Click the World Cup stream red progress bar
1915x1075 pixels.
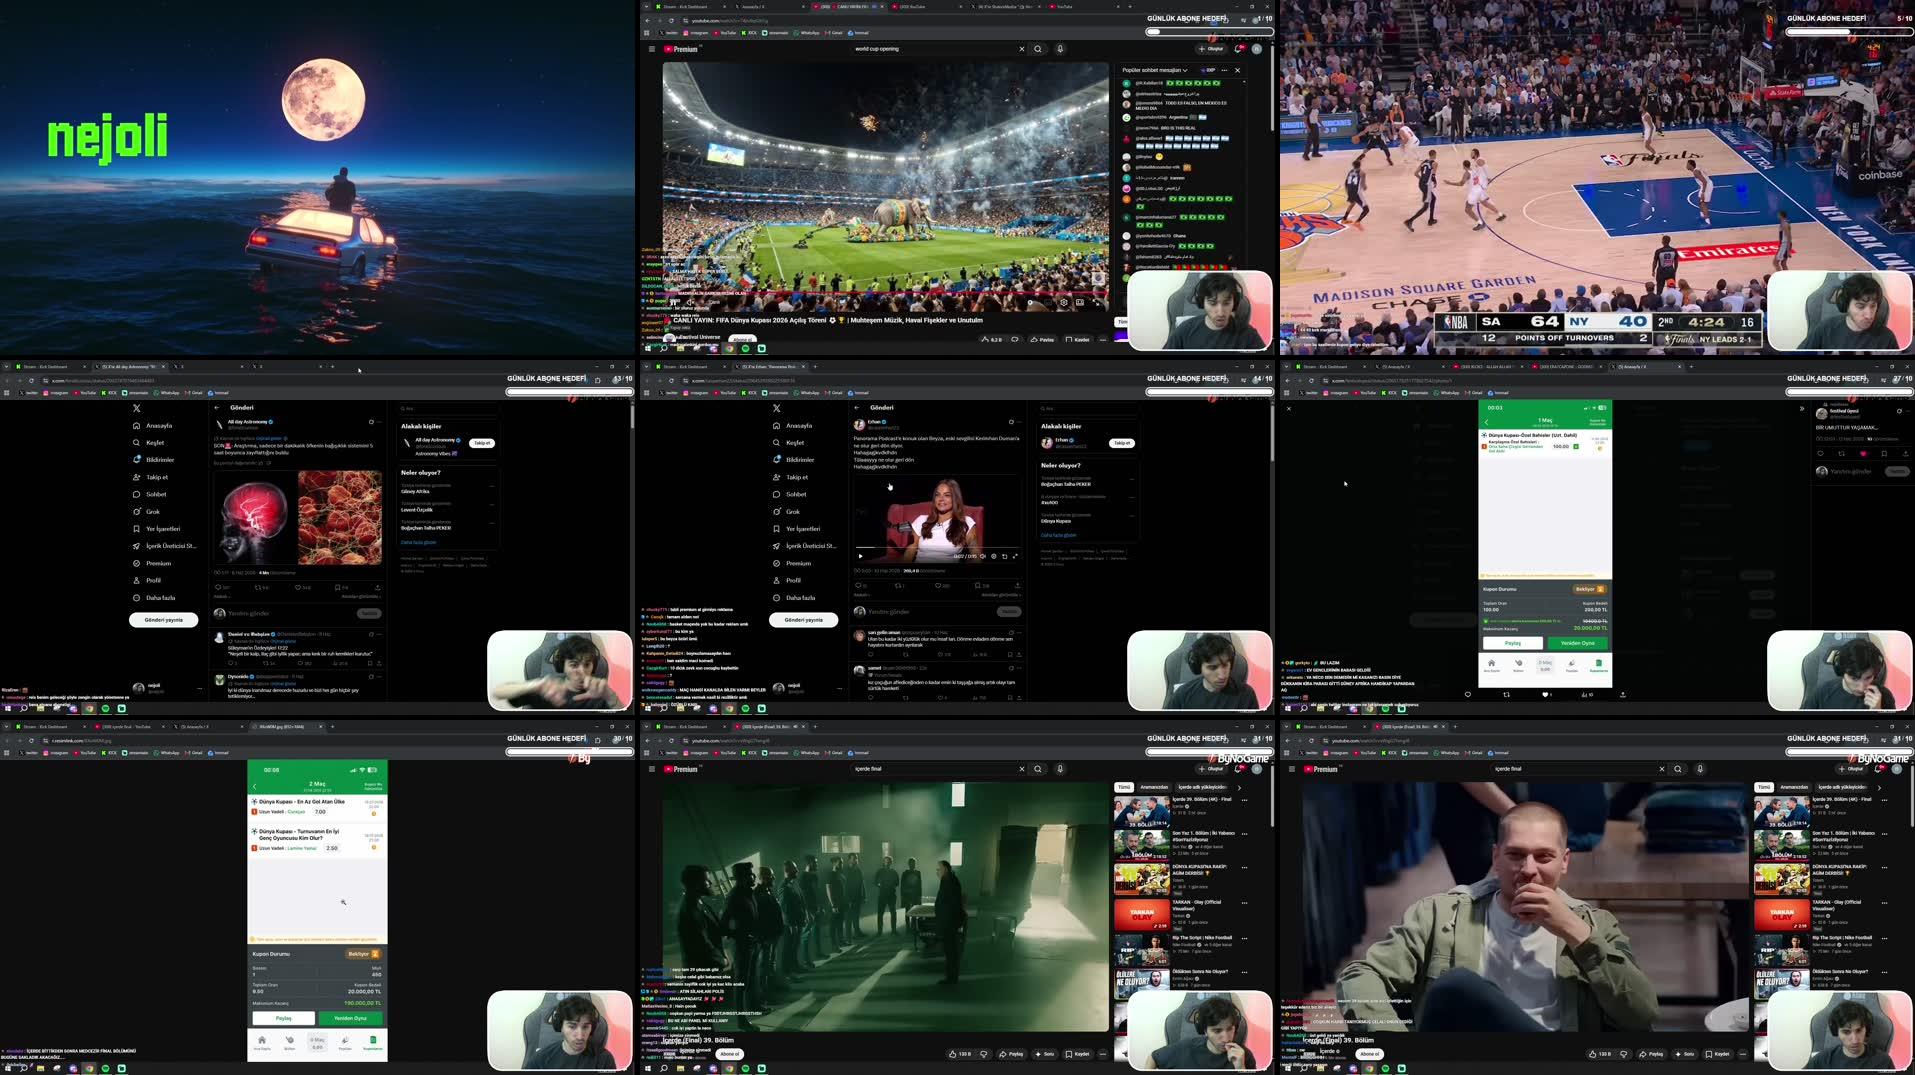tap(885, 293)
